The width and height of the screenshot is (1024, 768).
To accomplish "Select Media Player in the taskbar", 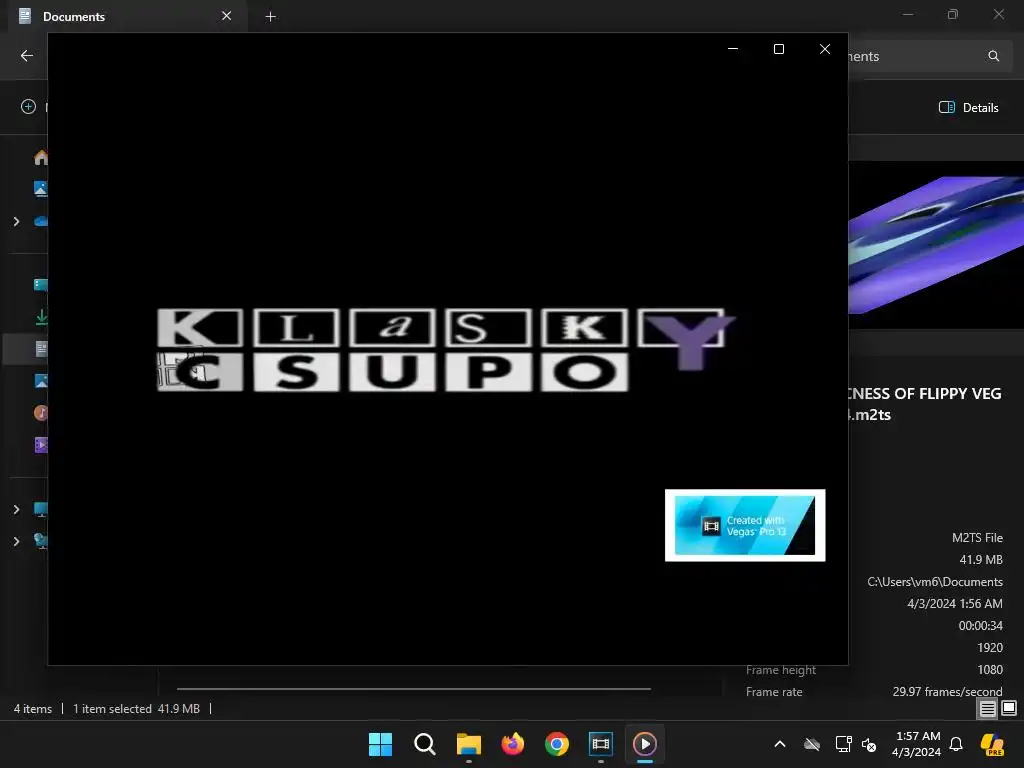I will coord(645,744).
